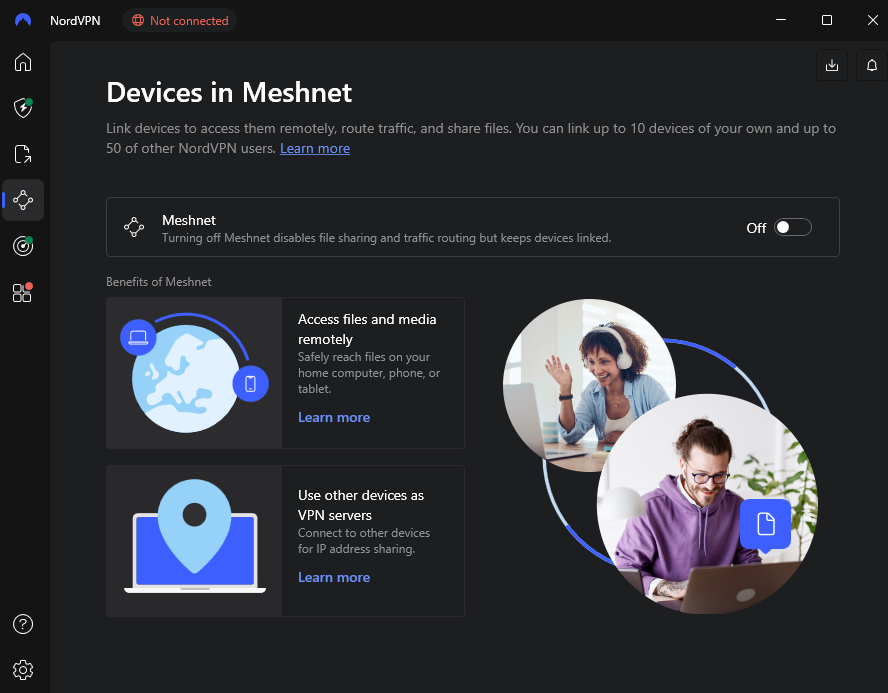Screen dimensions: 888x693
Task: Open the help section
Action: coord(23,624)
